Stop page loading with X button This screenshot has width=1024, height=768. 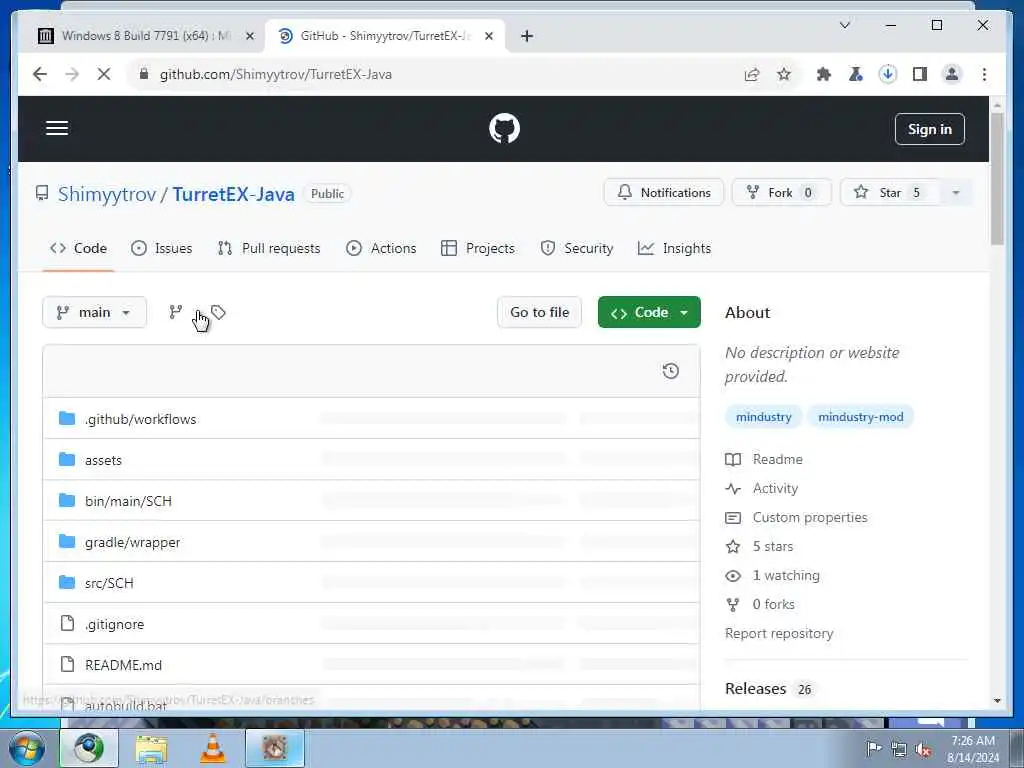click(104, 74)
